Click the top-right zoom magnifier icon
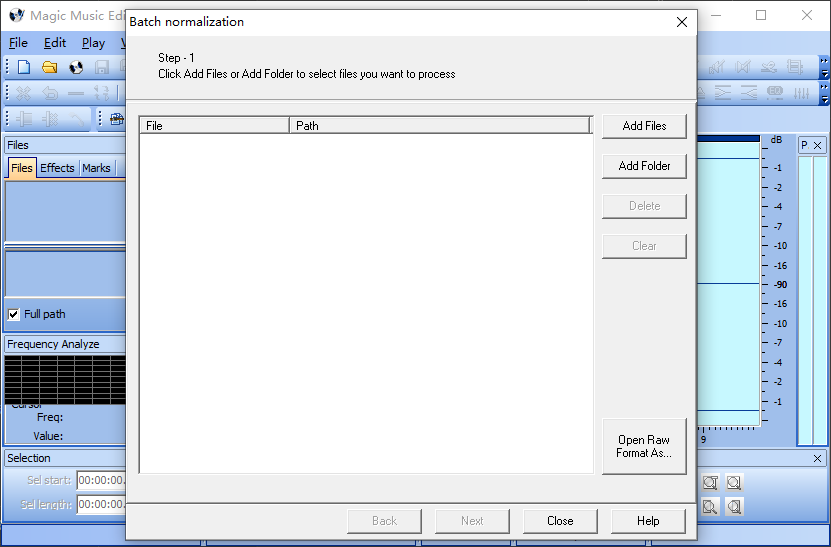Screen dimensions: 831x547 (734, 482)
